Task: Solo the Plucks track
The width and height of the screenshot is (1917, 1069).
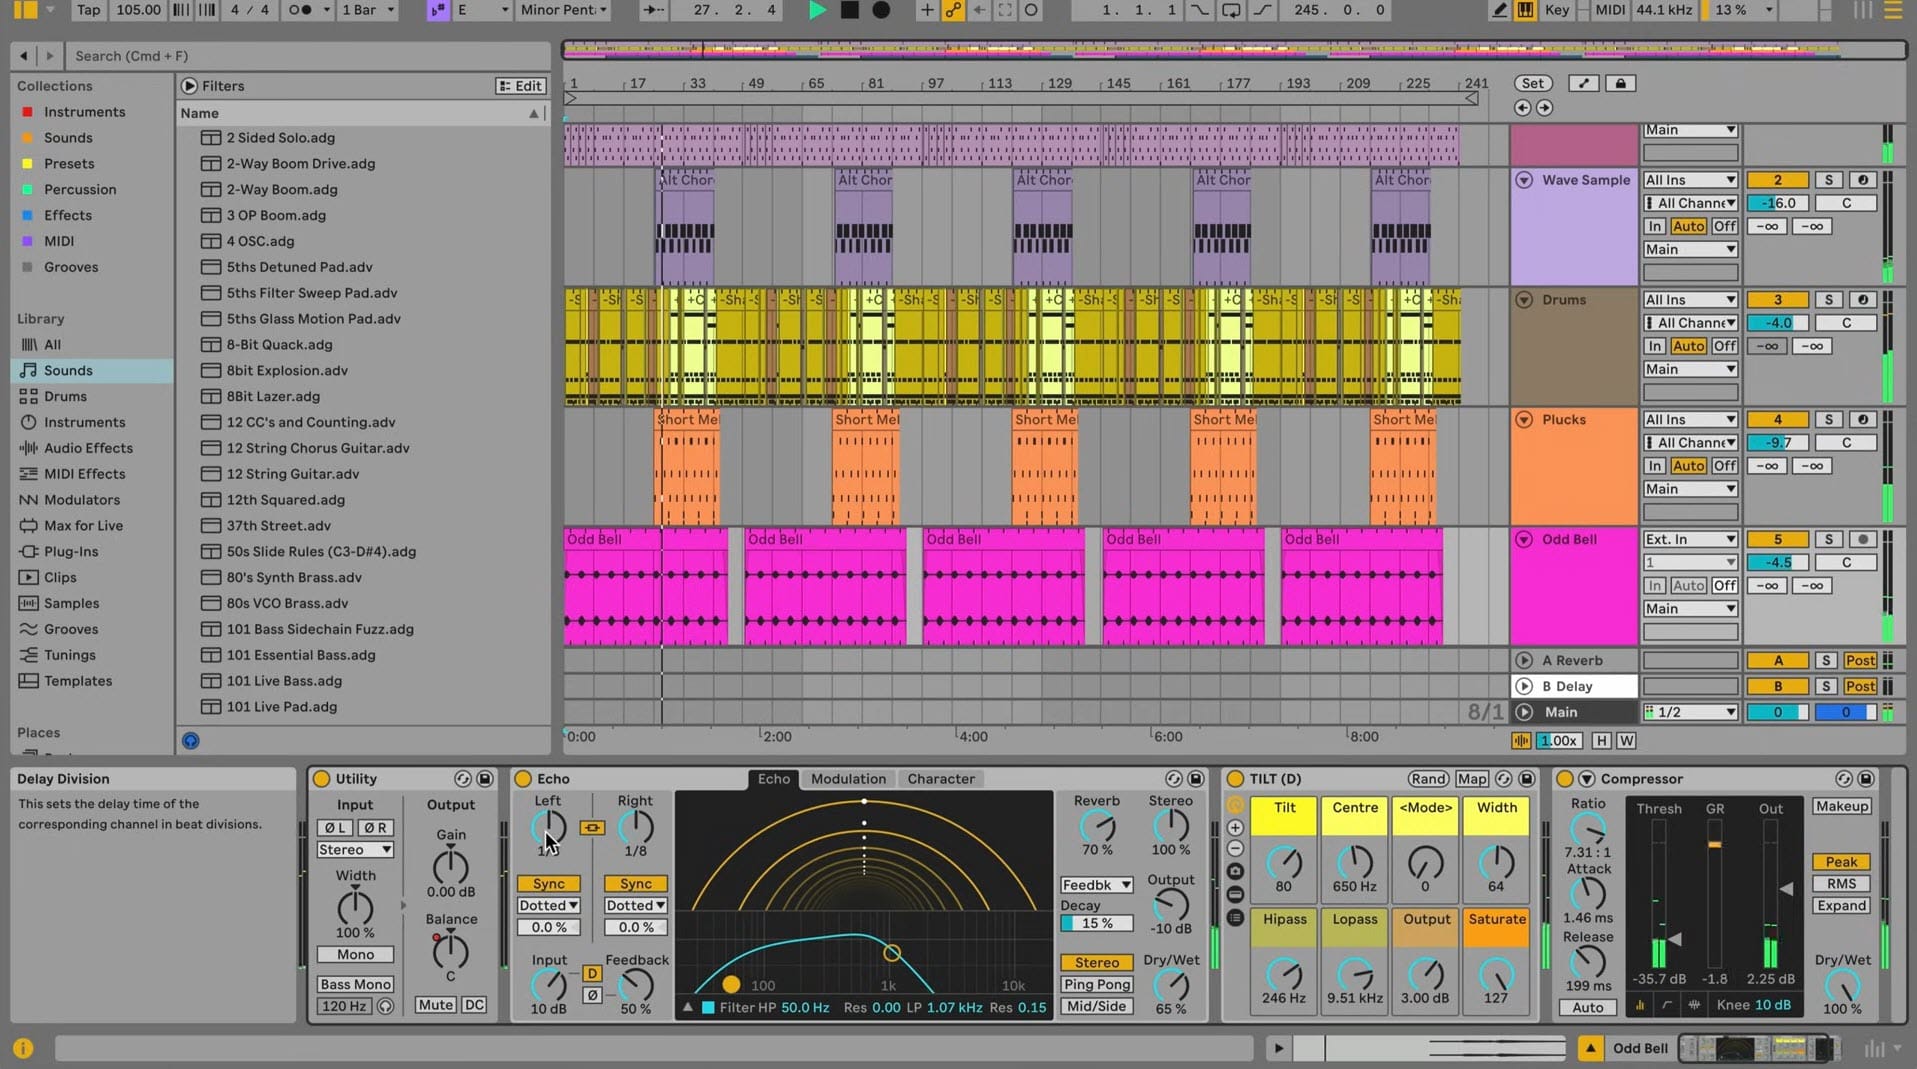Action: click(x=1830, y=419)
